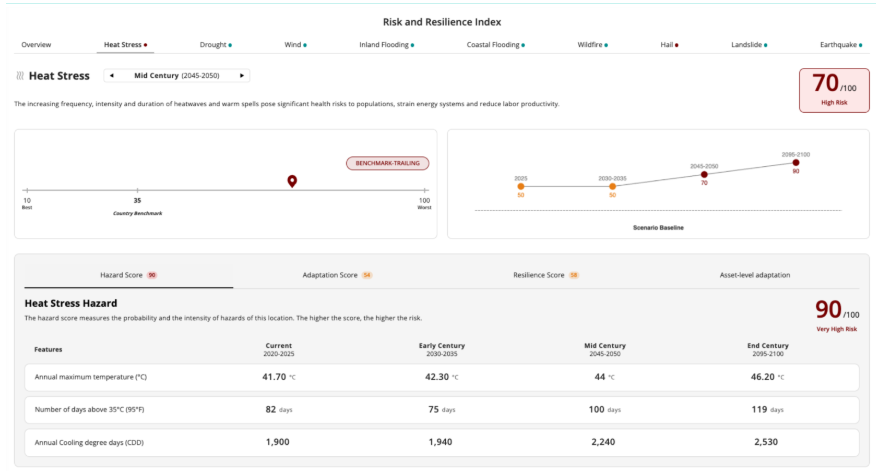The image size is (876, 471).
Task: Open the Coastal Flooding tab
Action: [x=496, y=45]
